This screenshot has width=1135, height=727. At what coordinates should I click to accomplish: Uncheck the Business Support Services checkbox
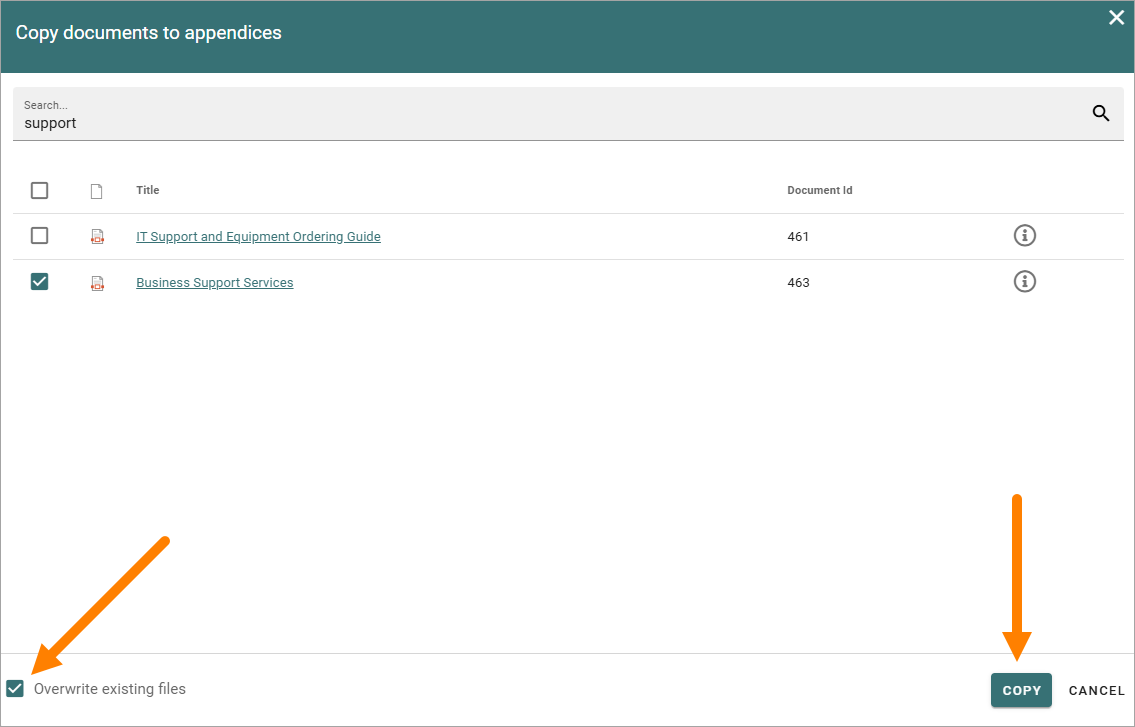(40, 282)
